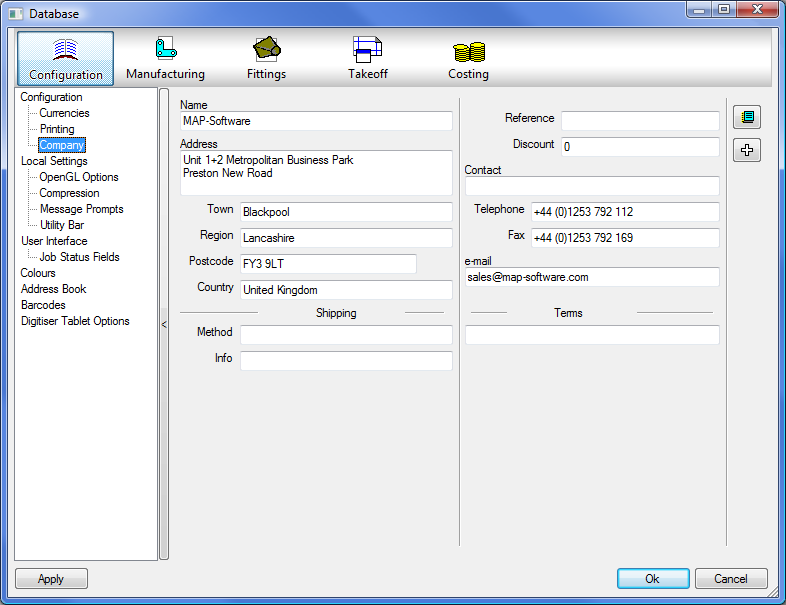Screen dimensions: 786x605
Task: Open OpenGL Options tree item
Action: 79,177
